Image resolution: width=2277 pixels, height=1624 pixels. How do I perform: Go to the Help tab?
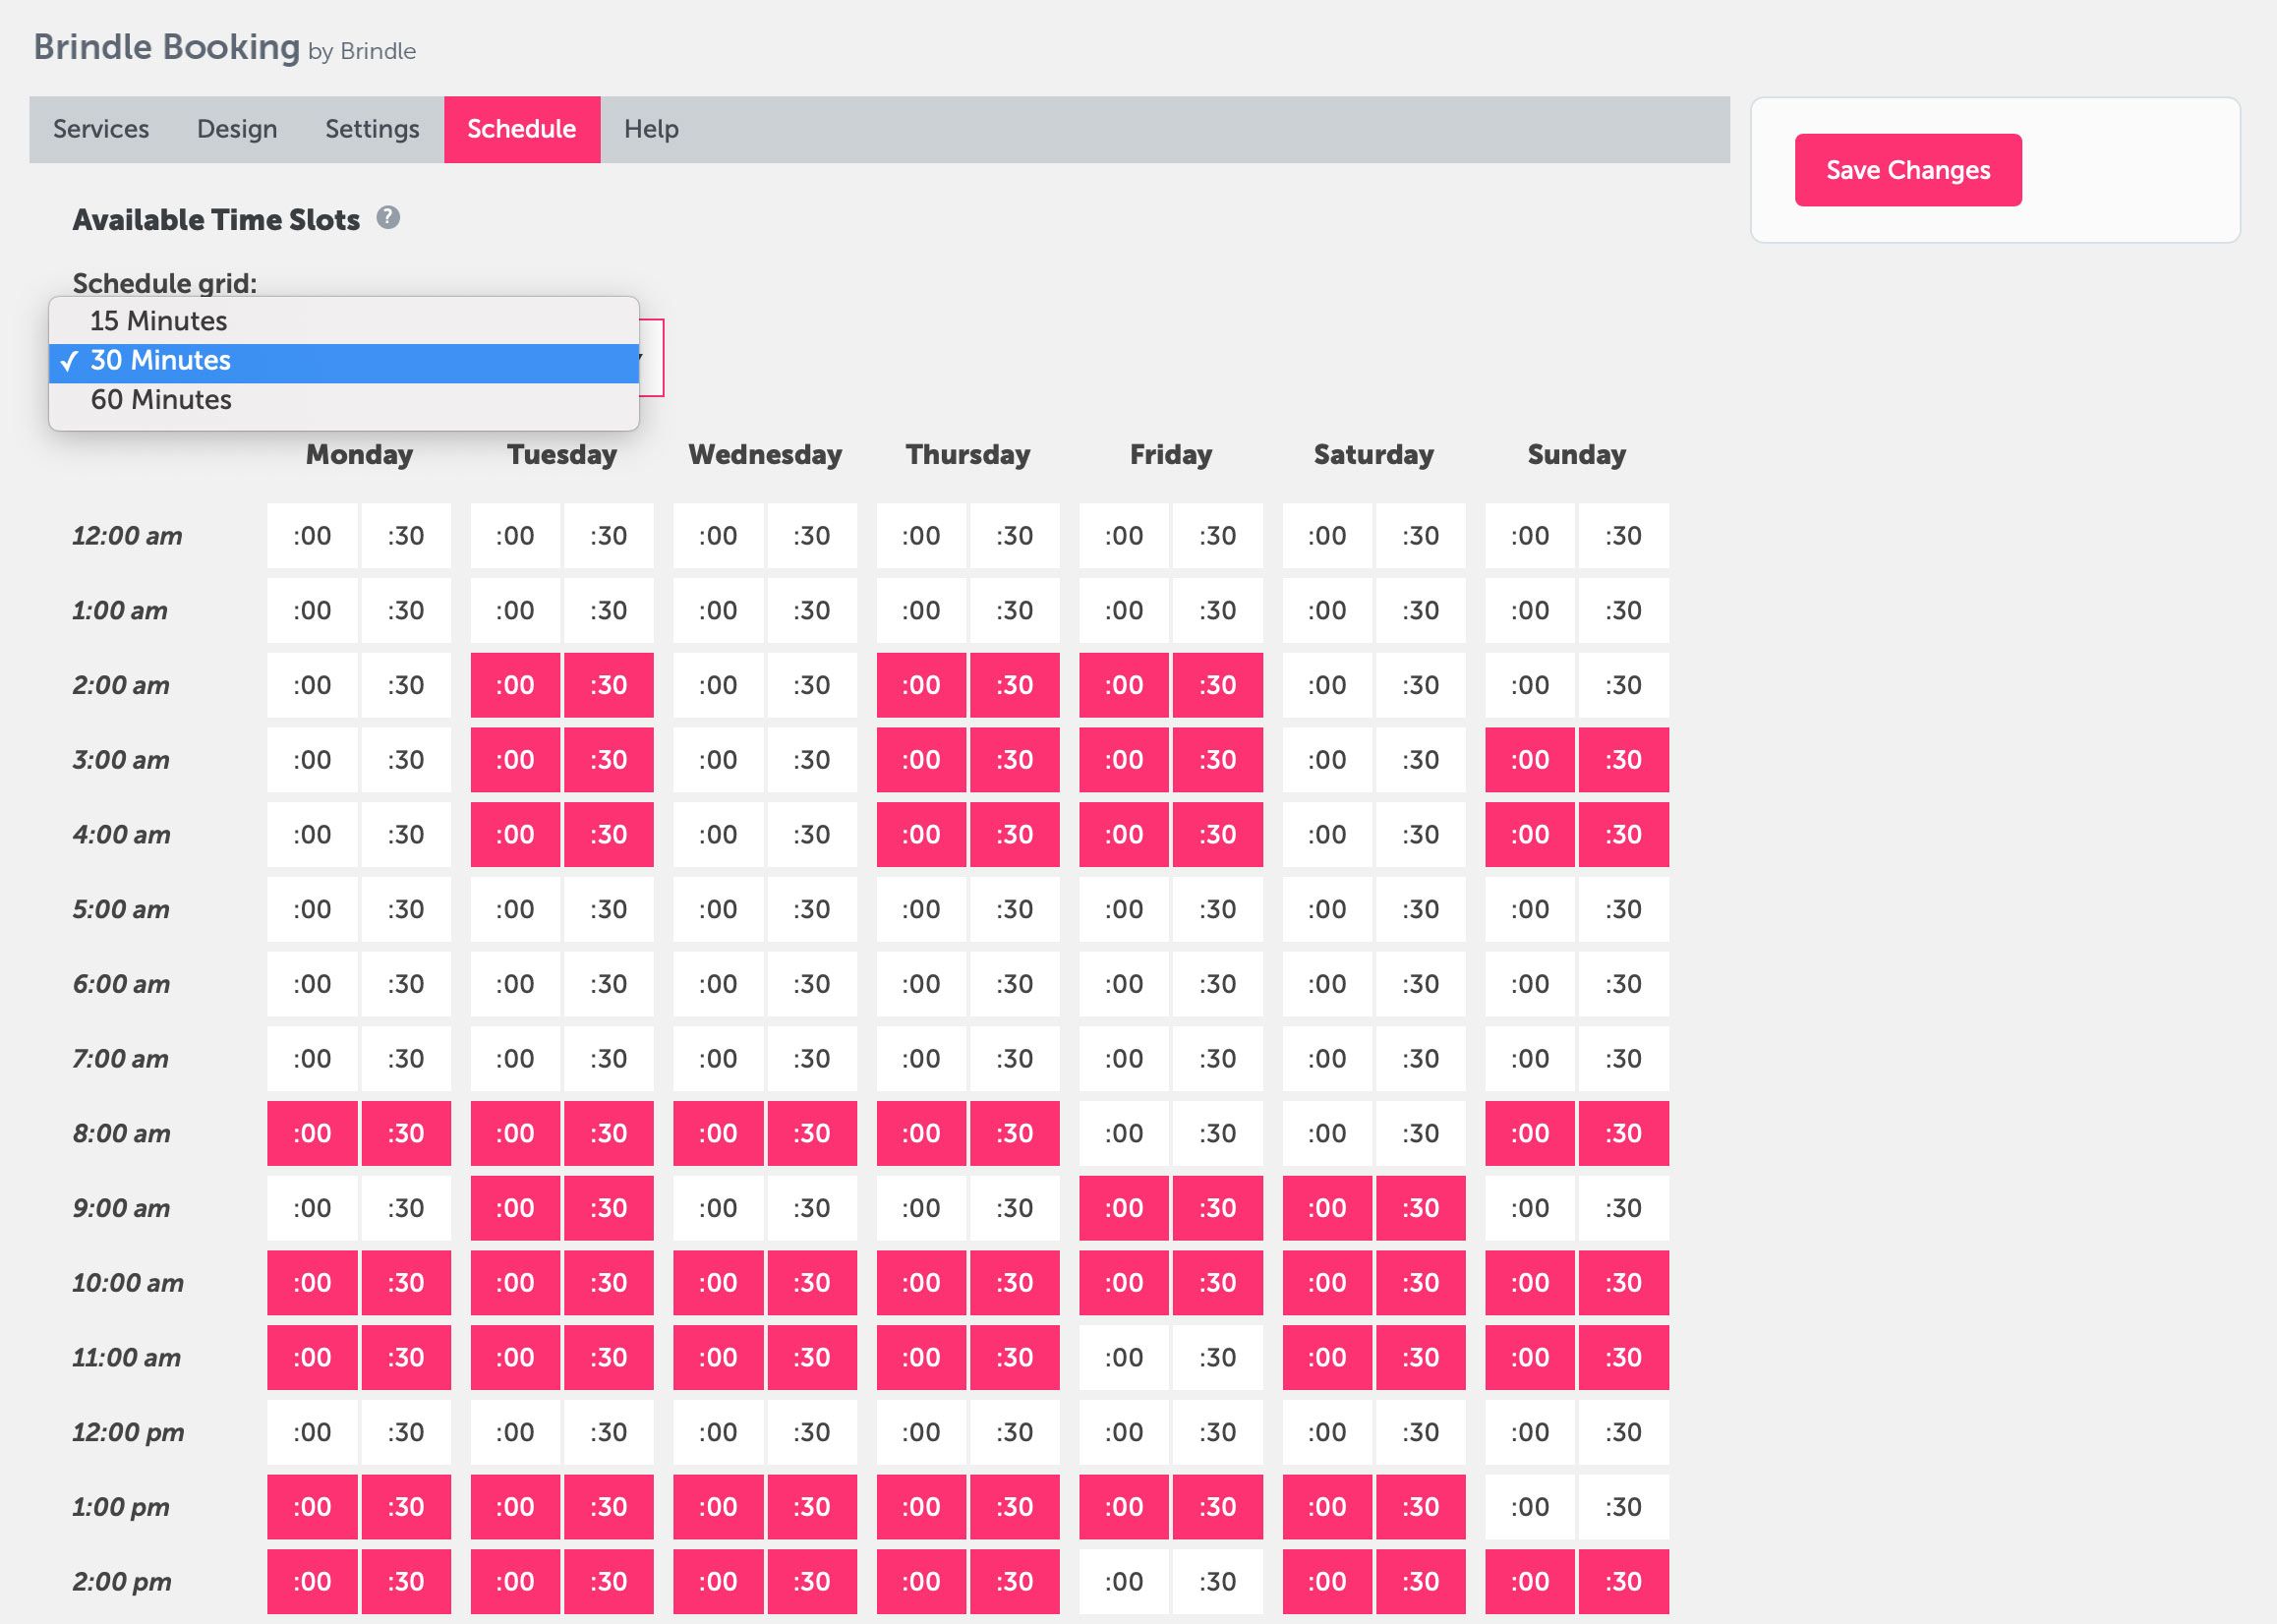point(651,129)
